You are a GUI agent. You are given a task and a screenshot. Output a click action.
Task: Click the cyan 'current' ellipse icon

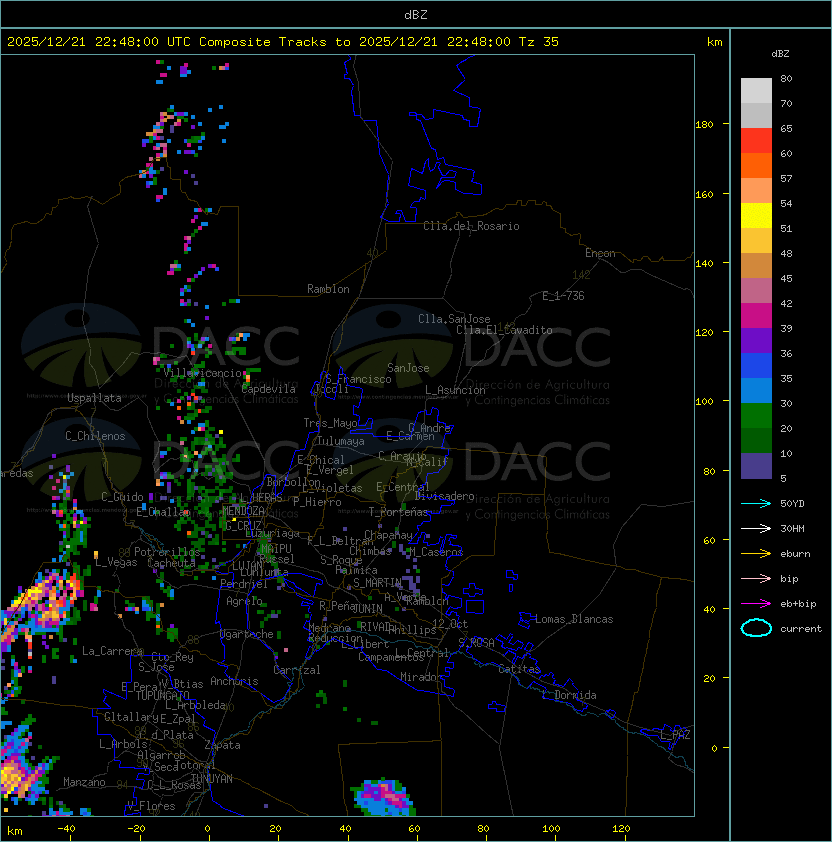756,628
